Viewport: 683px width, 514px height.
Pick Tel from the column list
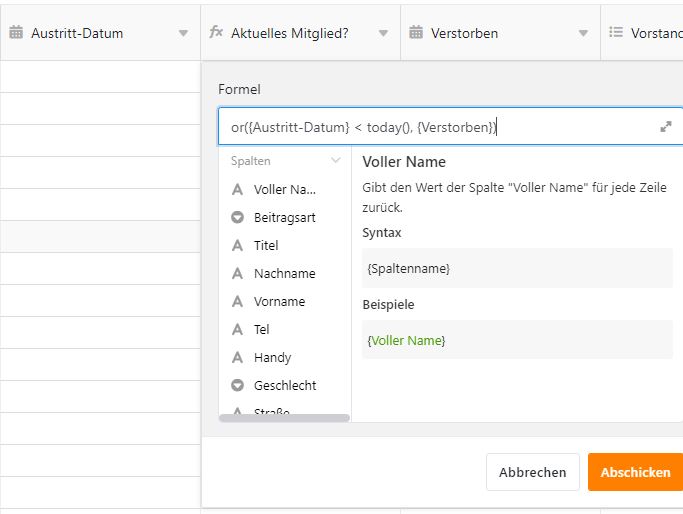(x=262, y=329)
